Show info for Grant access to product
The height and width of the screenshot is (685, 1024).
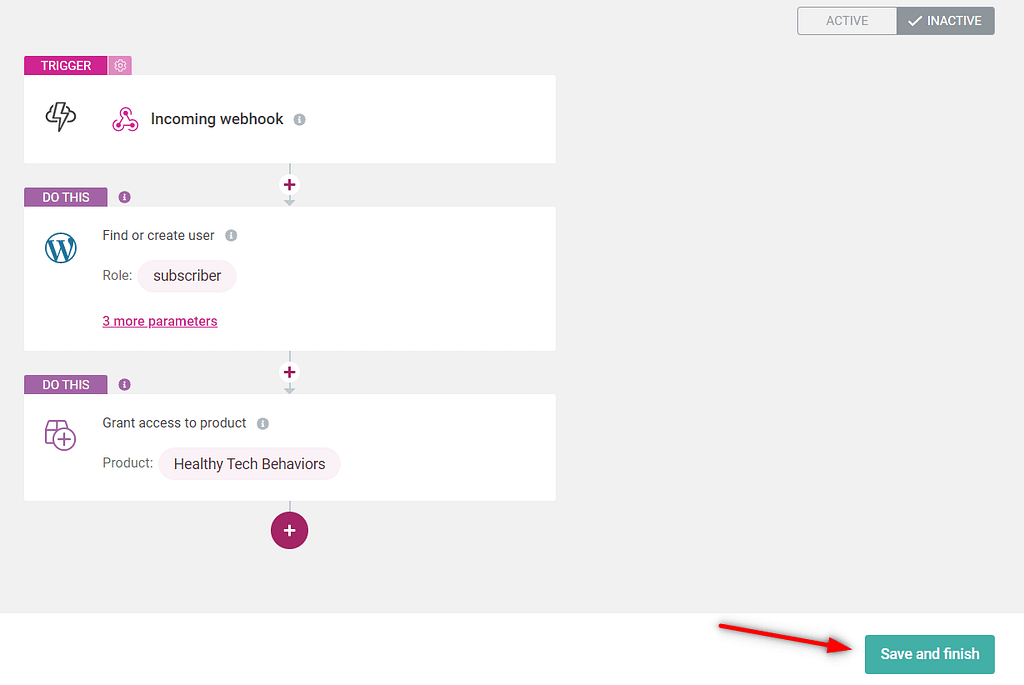(x=263, y=424)
